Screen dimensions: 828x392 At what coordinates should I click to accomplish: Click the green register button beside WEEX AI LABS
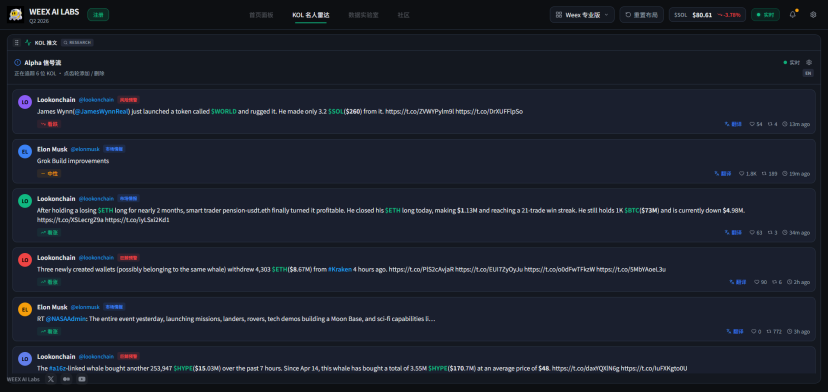98,15
